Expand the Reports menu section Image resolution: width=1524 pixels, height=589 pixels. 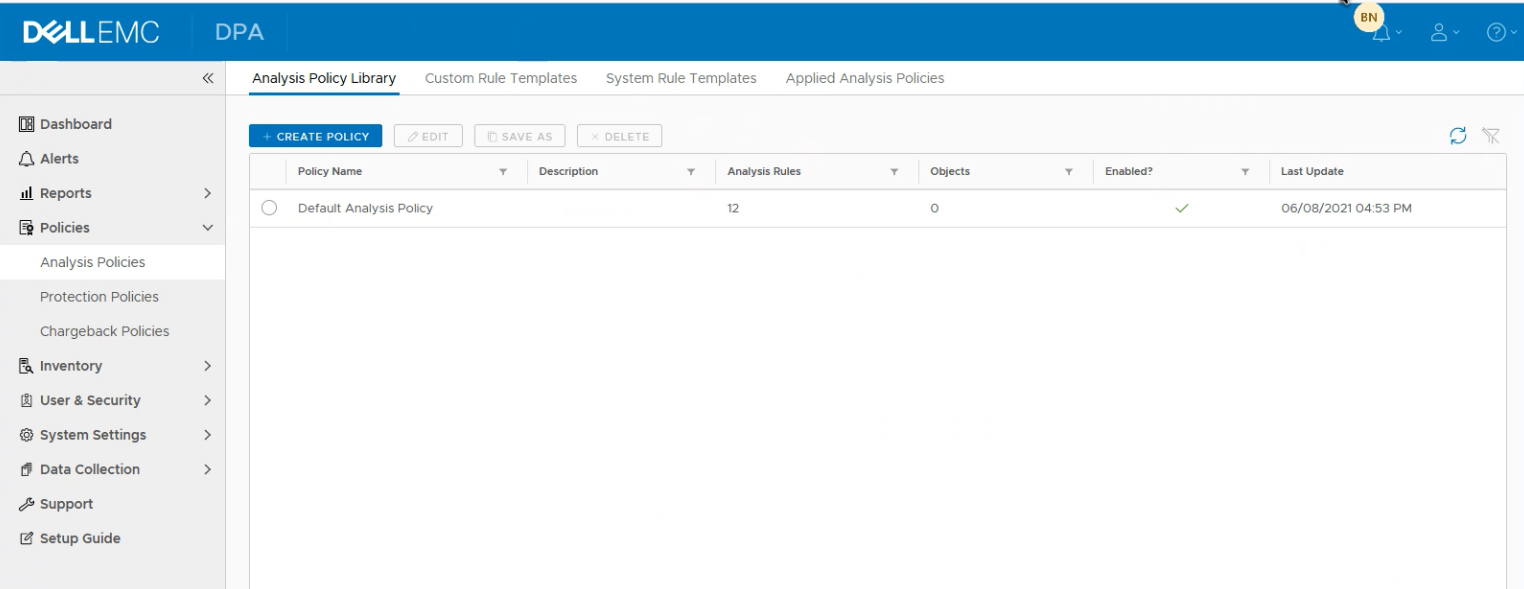(208, 193)
